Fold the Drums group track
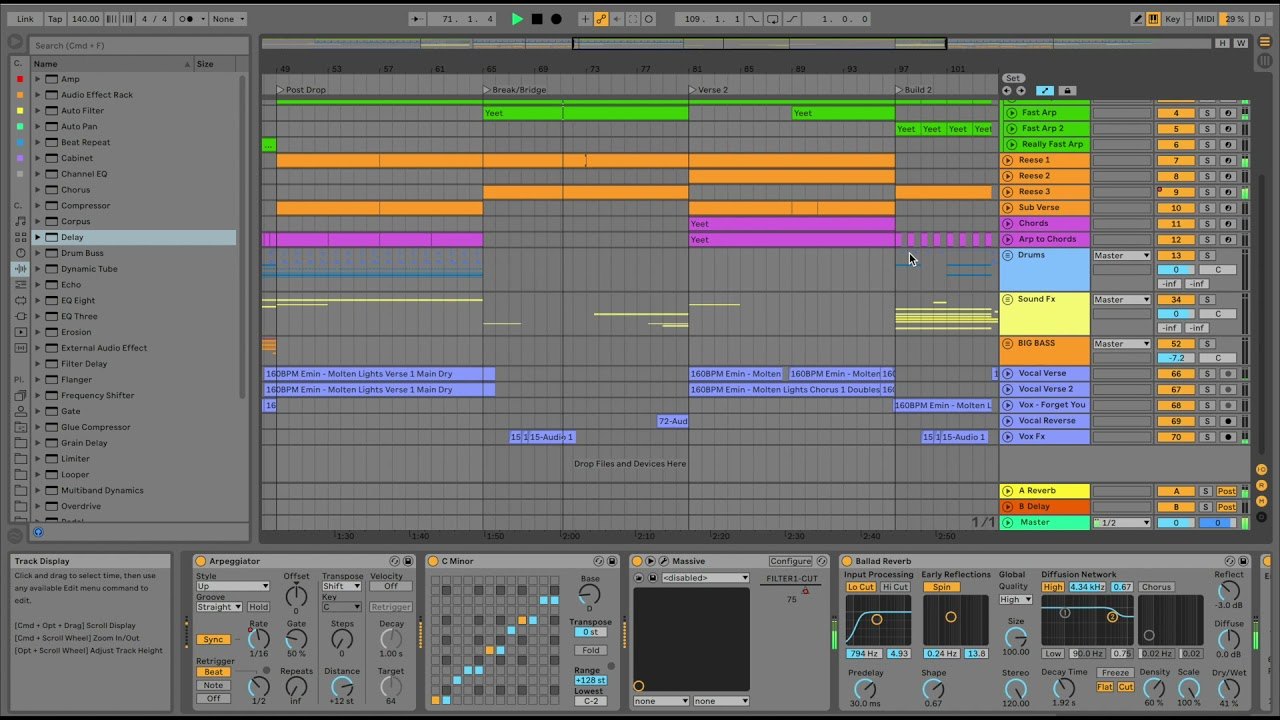The height and width of the screenshot is (720, 1280). [x=1008, y=256]
